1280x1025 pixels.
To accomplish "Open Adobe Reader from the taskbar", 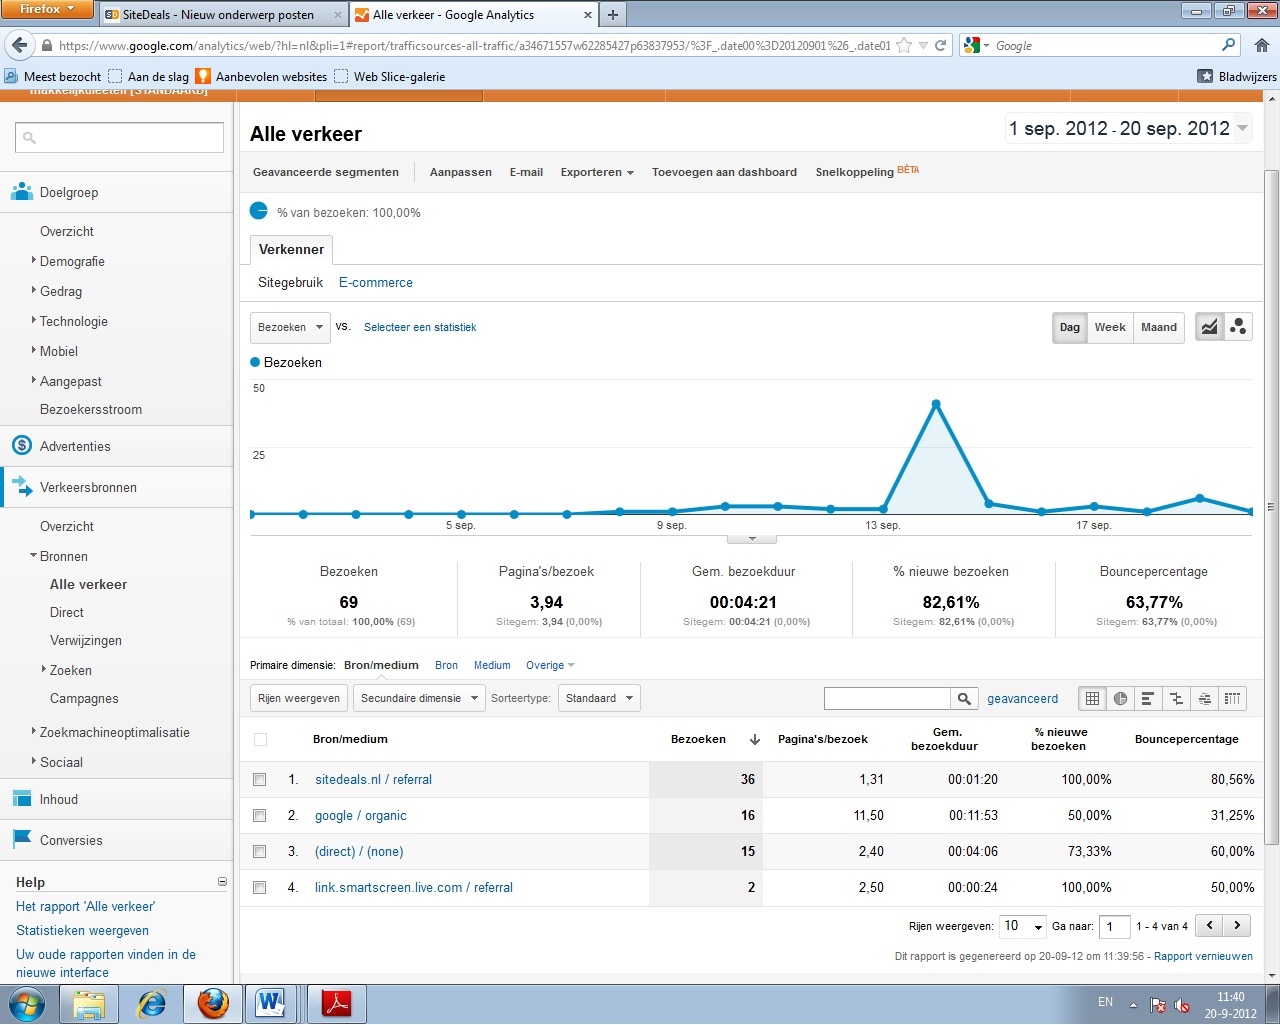I will coord(336,1003).
